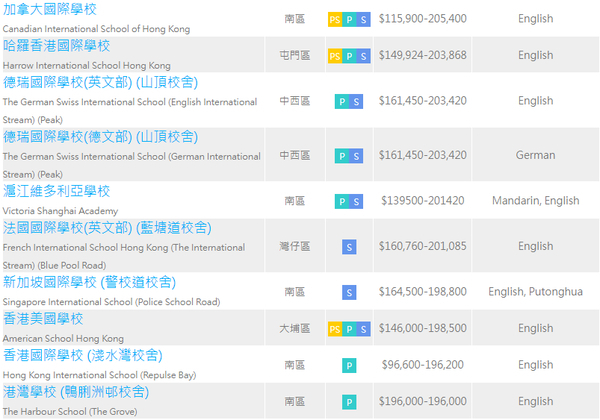Click P badge in Hong Kong International School row

[x=349, y=366]
